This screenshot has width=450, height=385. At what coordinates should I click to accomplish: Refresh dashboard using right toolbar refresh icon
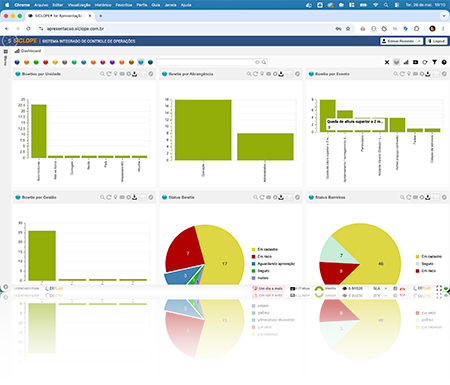pyautogui.click(x=425, y=62)
